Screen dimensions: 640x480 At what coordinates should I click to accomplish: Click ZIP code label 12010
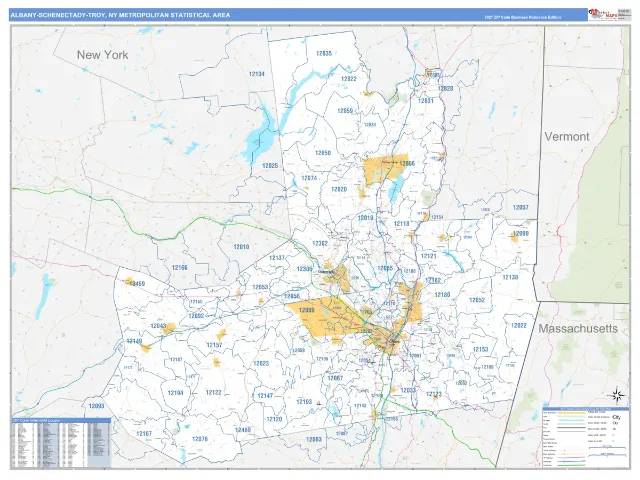coord(241,247)
